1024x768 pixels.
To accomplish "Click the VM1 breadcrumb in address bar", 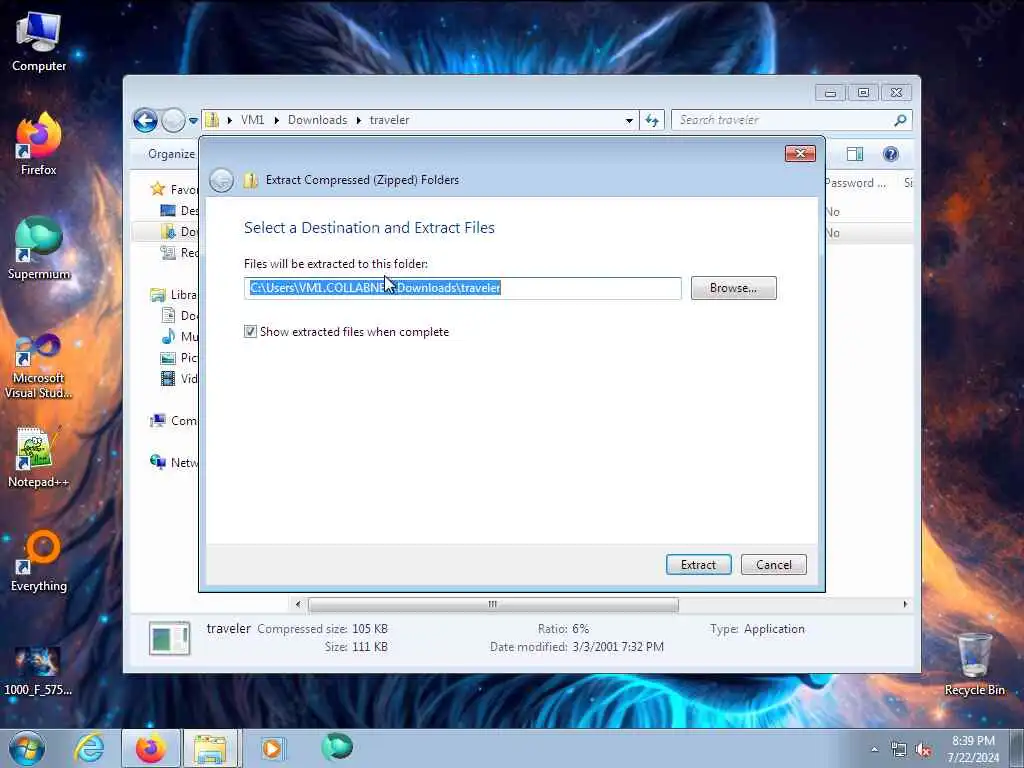I will point(253,120).
